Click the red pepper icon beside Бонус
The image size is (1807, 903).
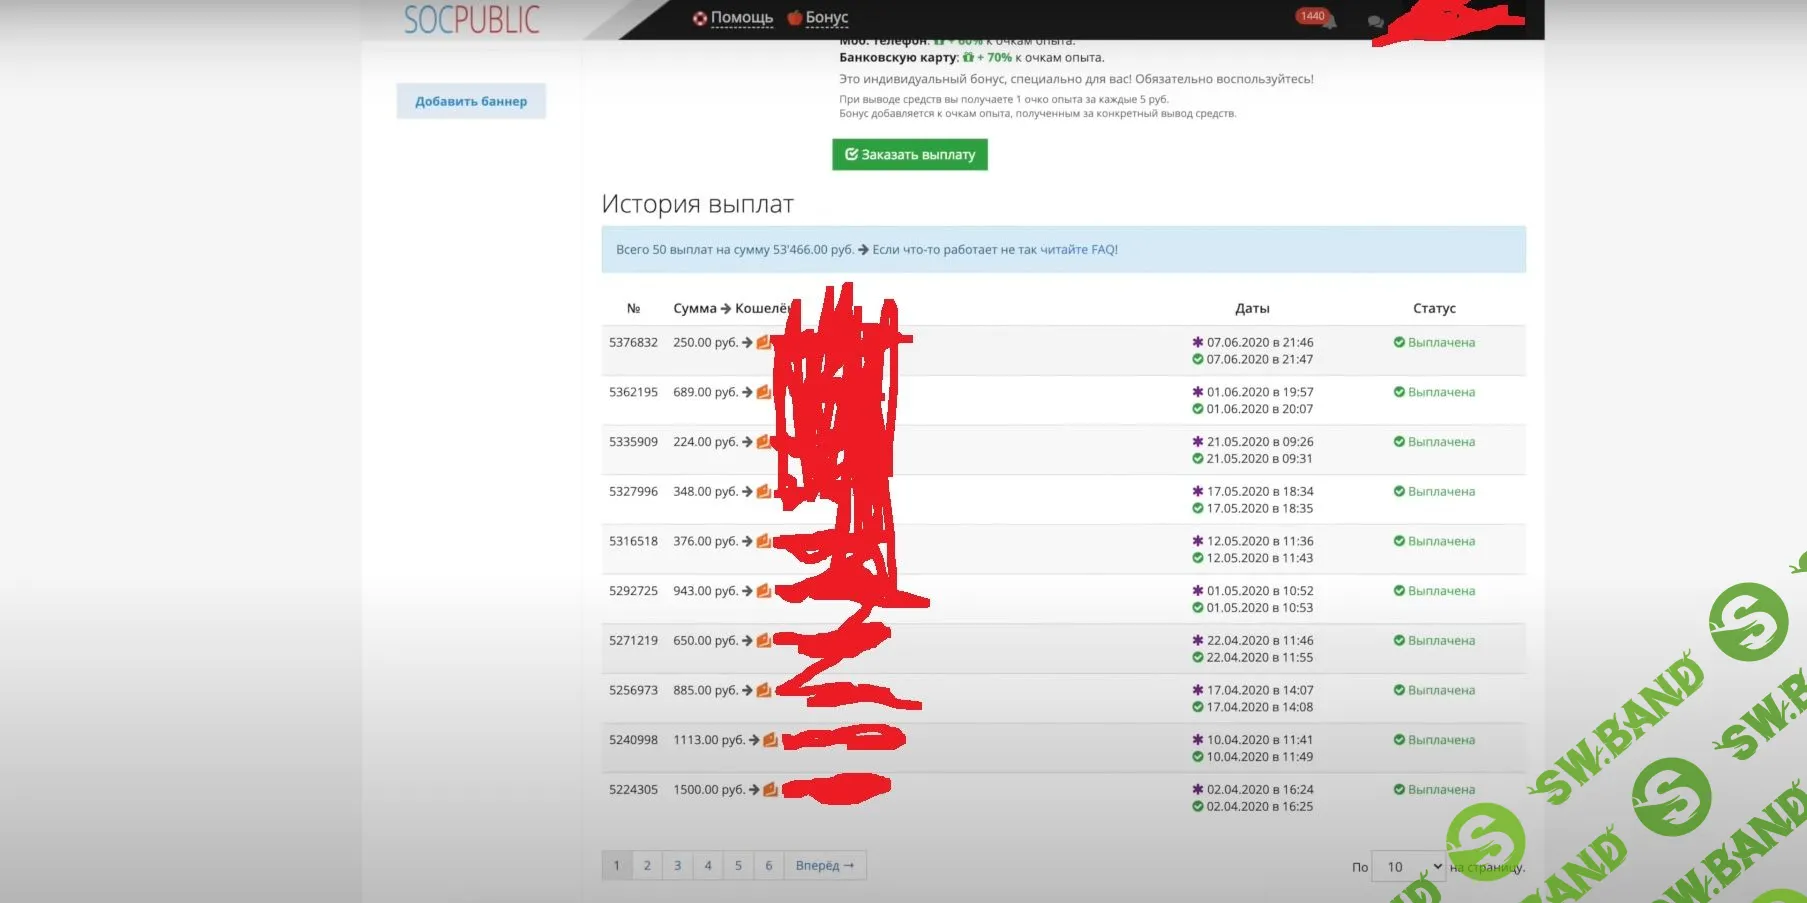tap(795, 17)
